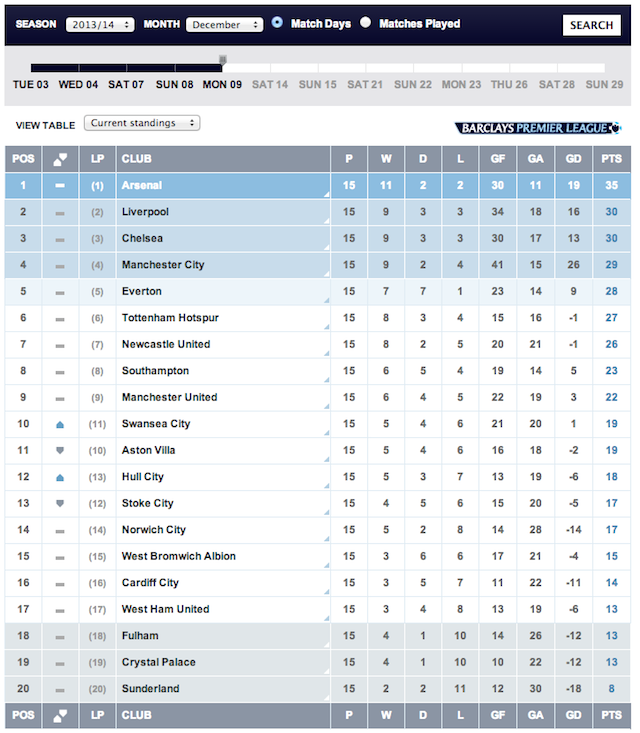
Task: Click Arsenal's no-change position indicator
Action: pyautogui.click(x=60, y=186)
